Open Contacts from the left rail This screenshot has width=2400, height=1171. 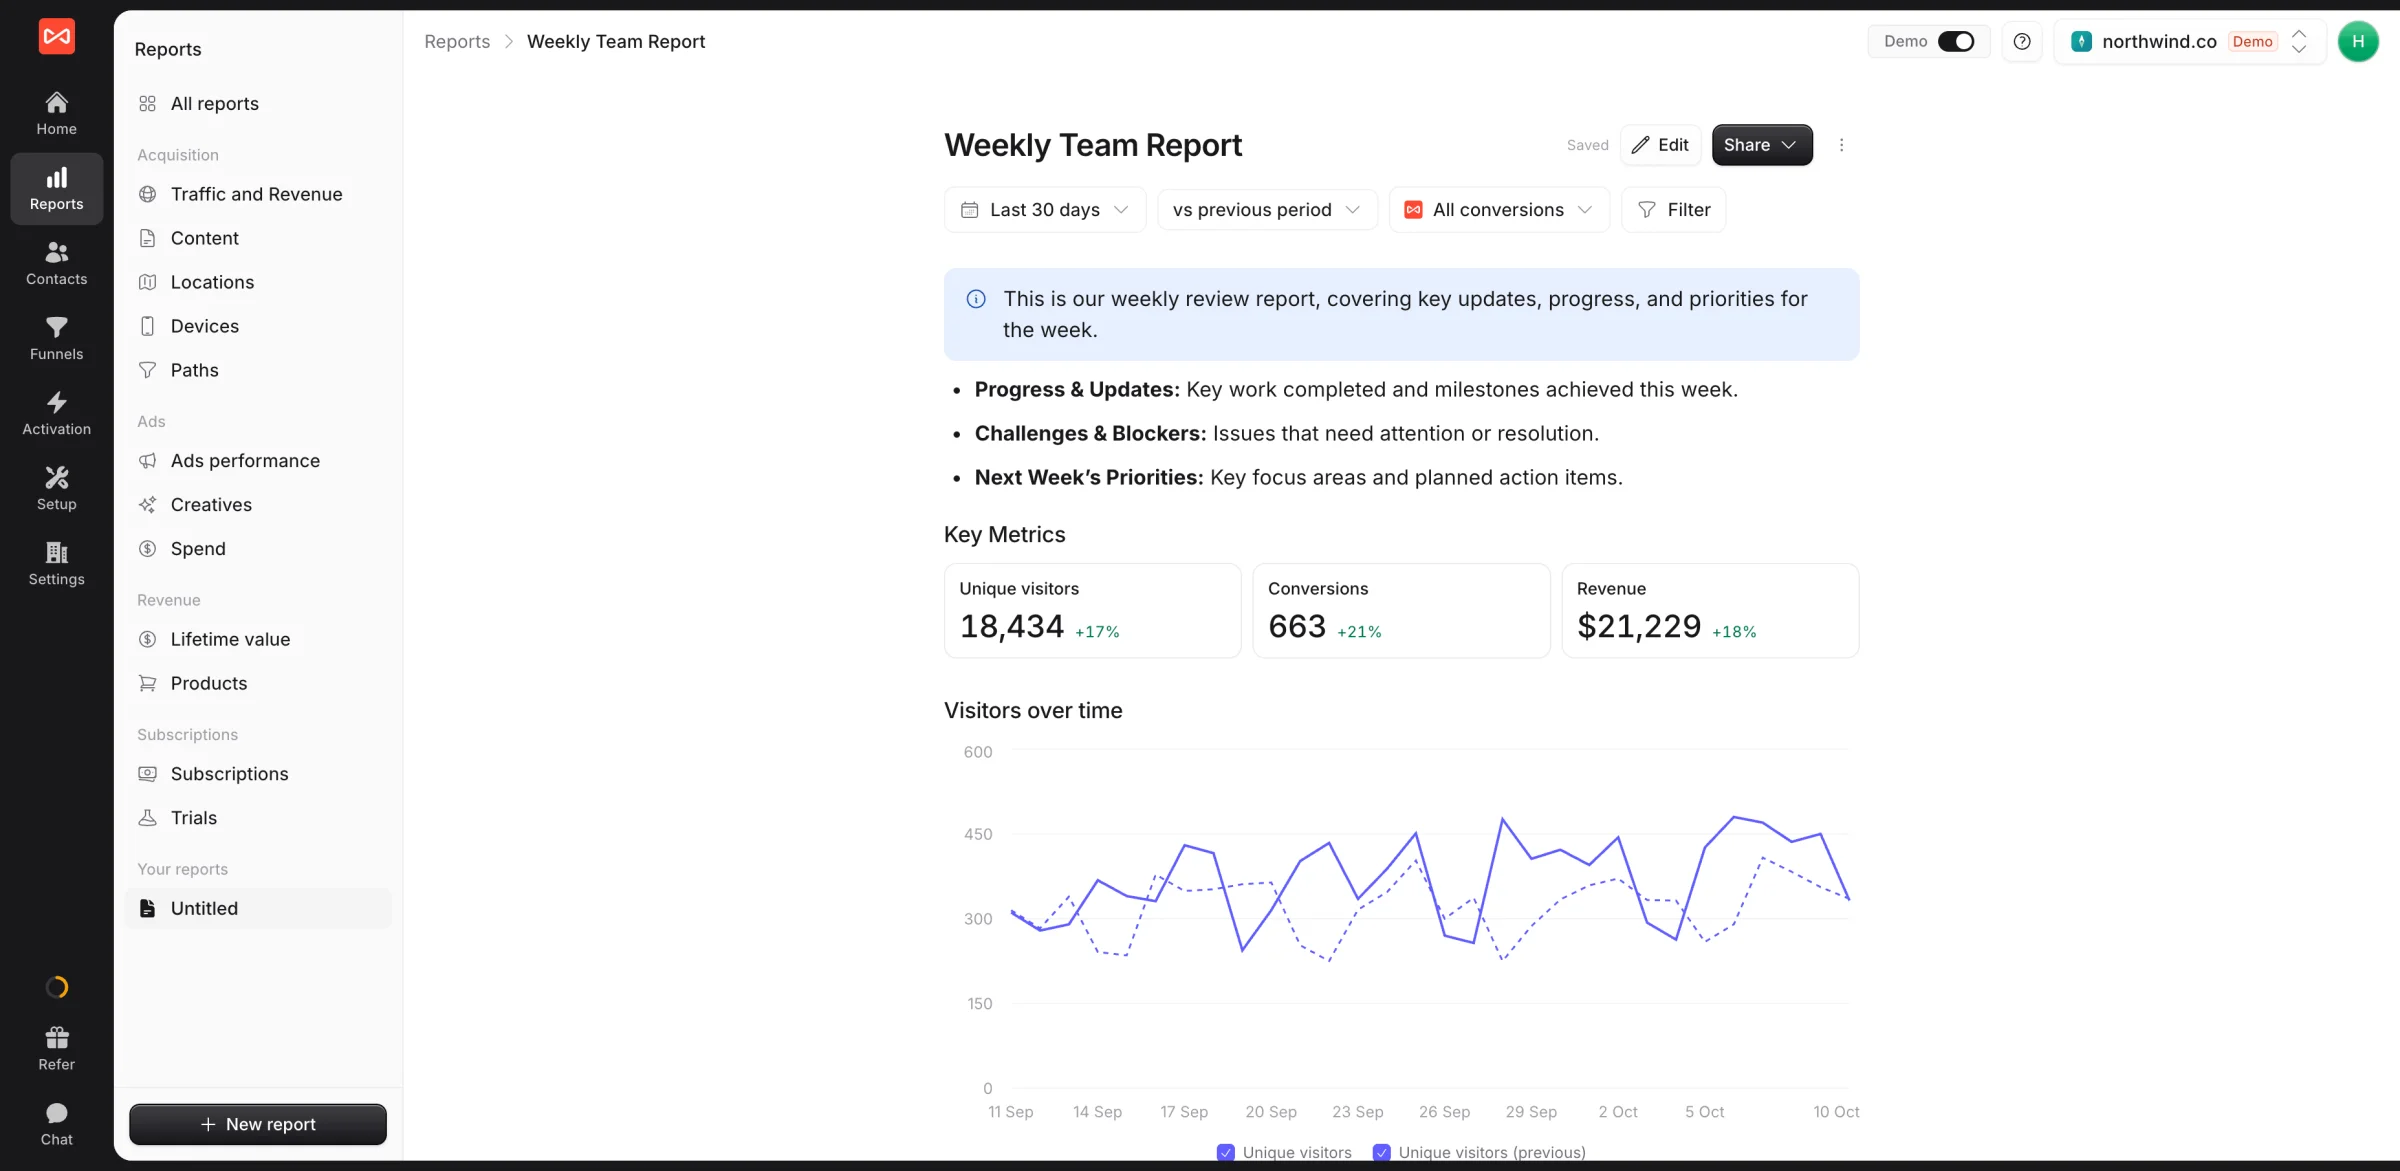[x=57, y=263]
